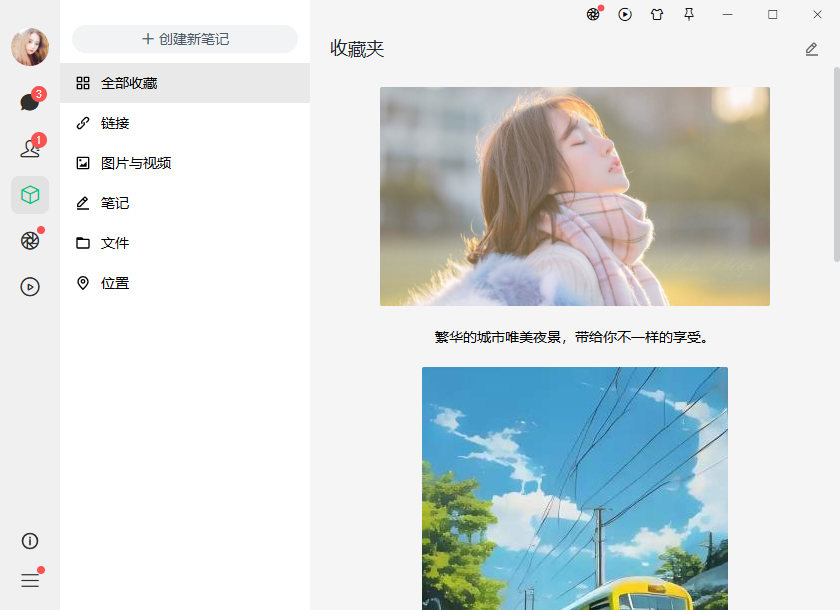Click the picture icon next to 图片与视频

(83, 163)
